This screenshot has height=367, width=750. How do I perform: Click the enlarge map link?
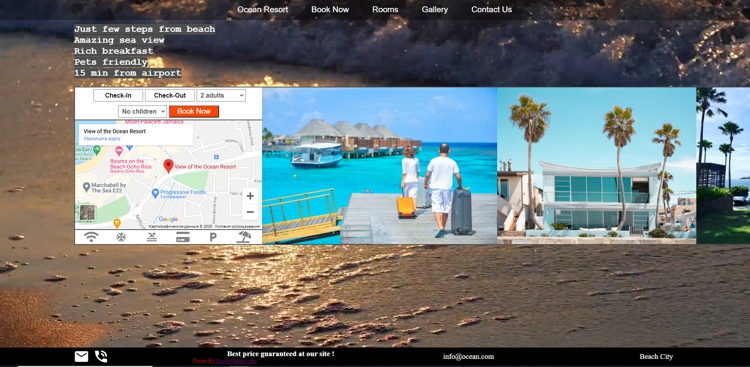point(102,138)
